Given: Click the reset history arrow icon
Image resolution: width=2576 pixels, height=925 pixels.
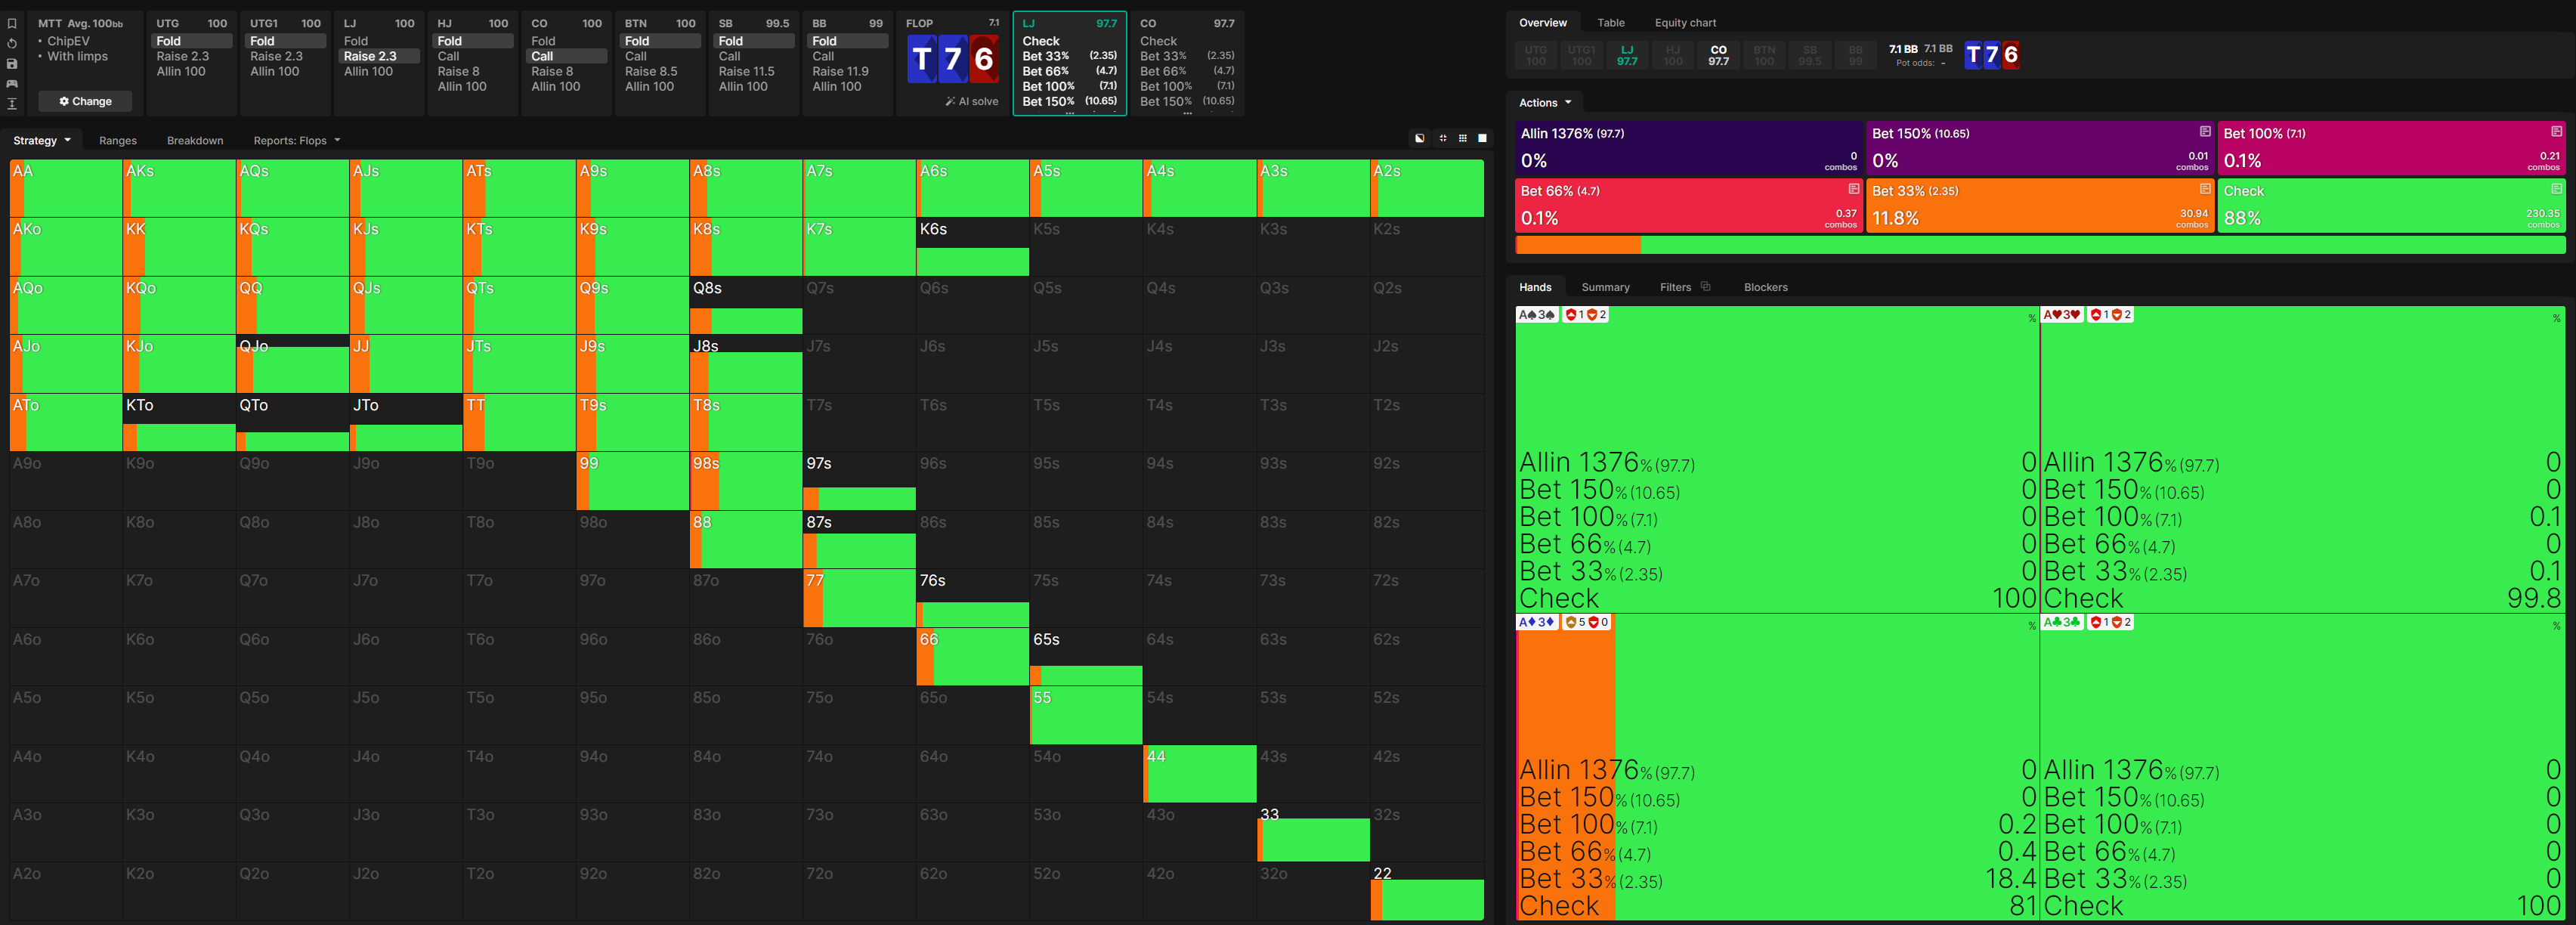Looking at the screenshot, I should (x=12, y=43).
